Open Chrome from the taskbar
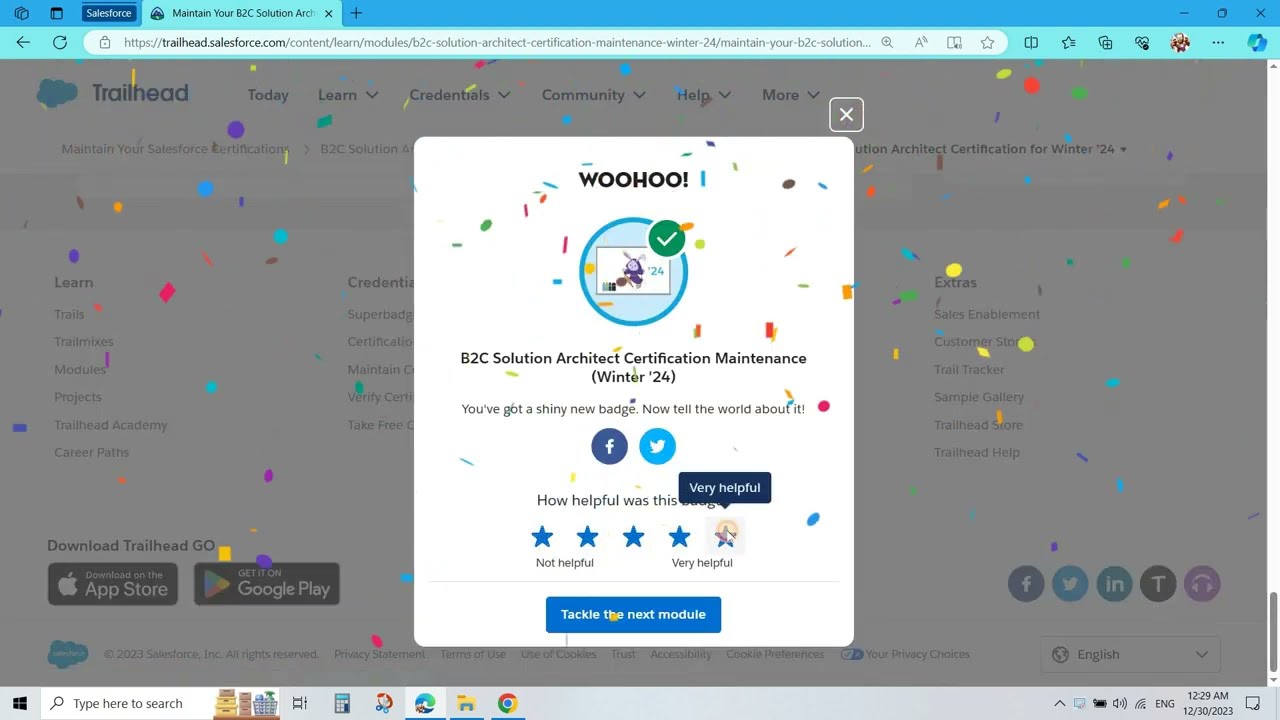The width and height of the screenshot is (1280, 720). coord(507,703)
